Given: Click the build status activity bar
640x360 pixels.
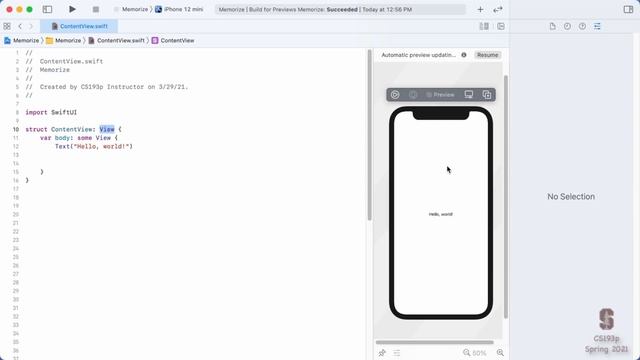Looking at the screenshot, I should point(340,9).
